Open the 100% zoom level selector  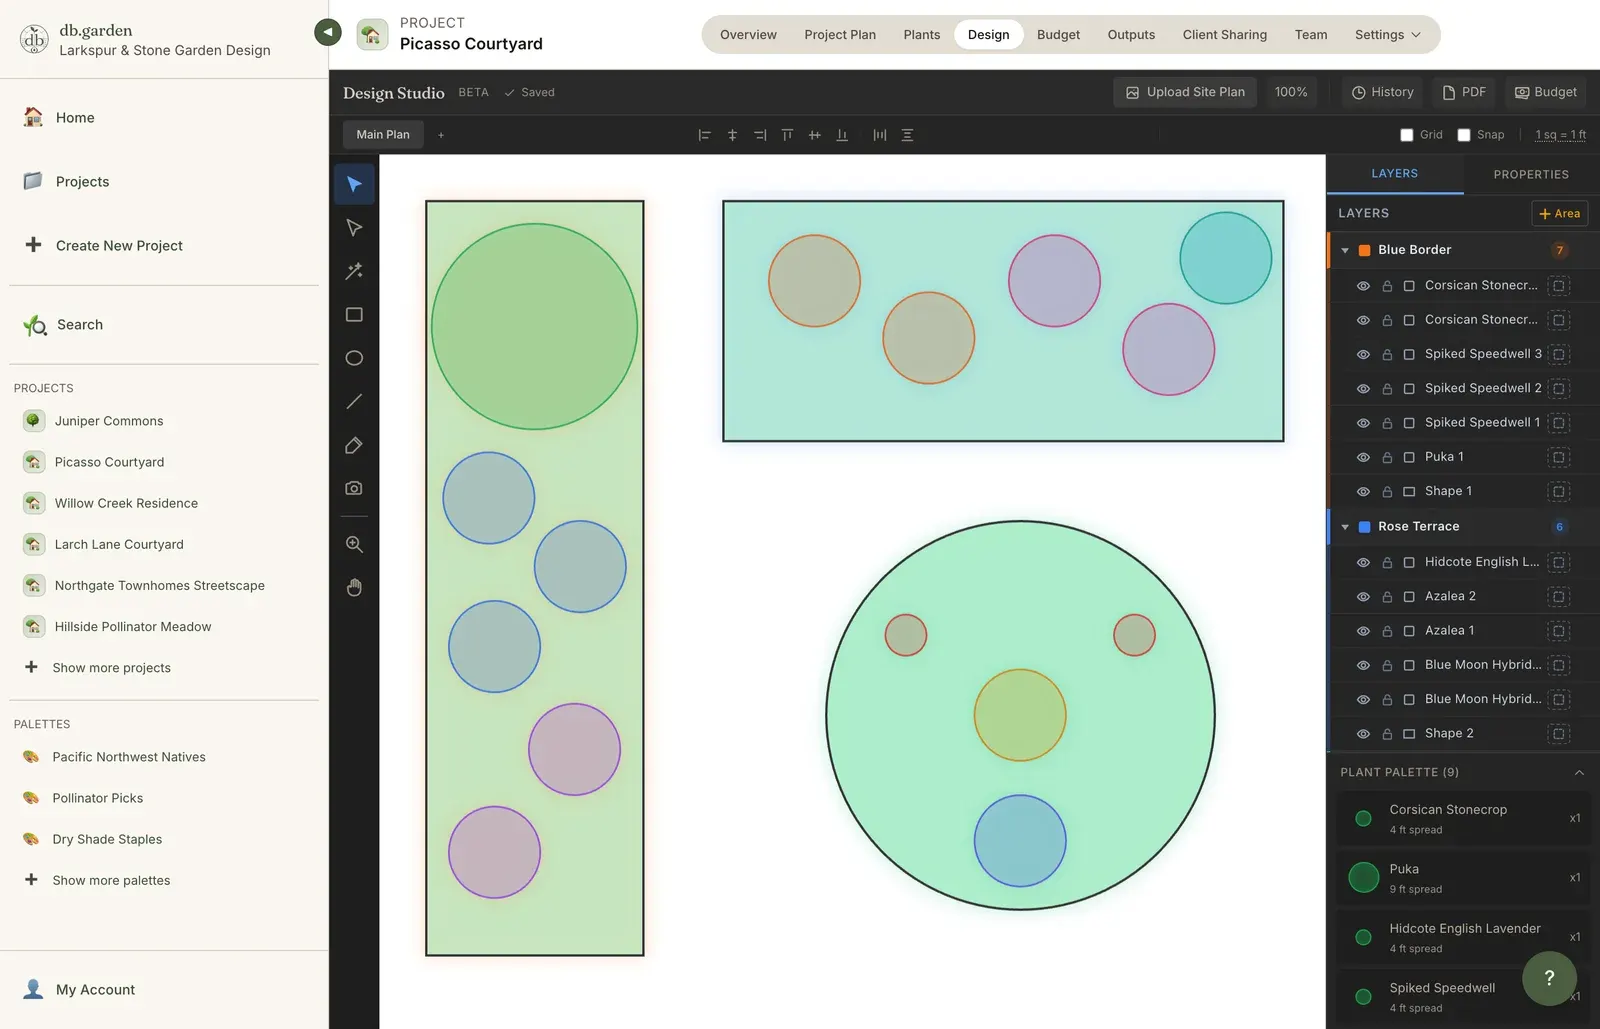[1291, 92]
